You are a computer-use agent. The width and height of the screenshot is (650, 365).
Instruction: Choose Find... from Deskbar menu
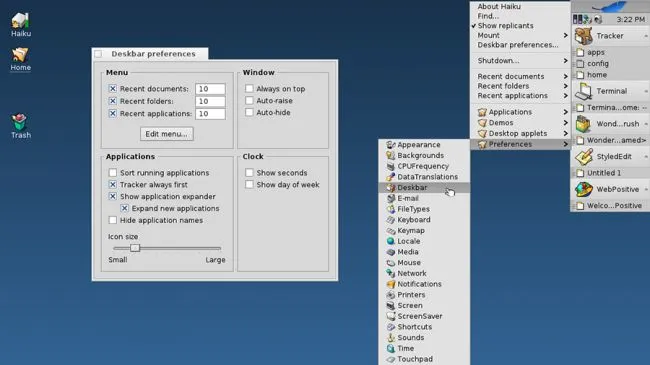(x=520, y=16)
